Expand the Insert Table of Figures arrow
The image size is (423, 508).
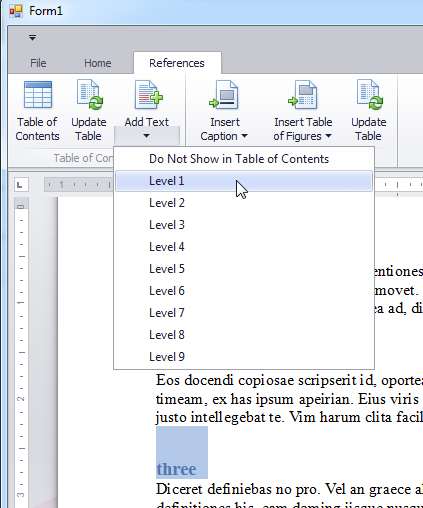pyautogui.click(x=328, y=136)
